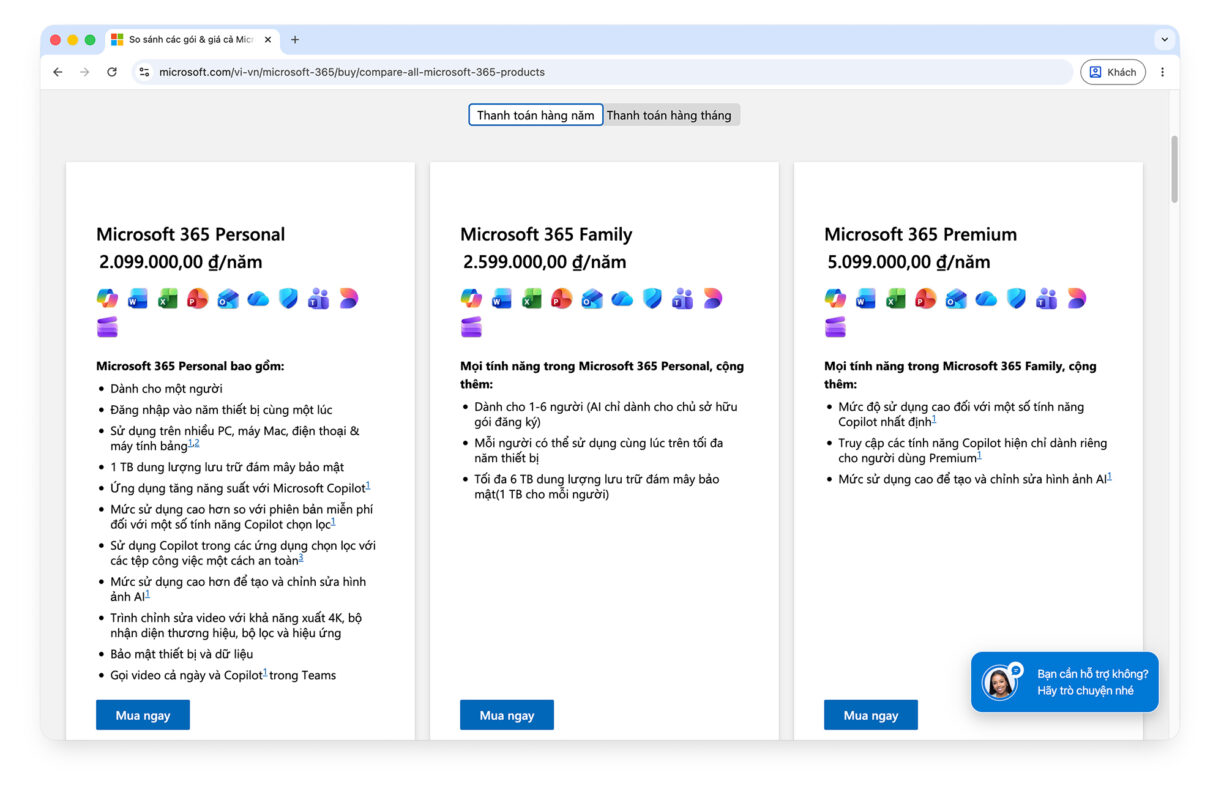Click the Outlook icon in Microsoft 365 Personal card

pyautogui.click(x=228, y=298)
